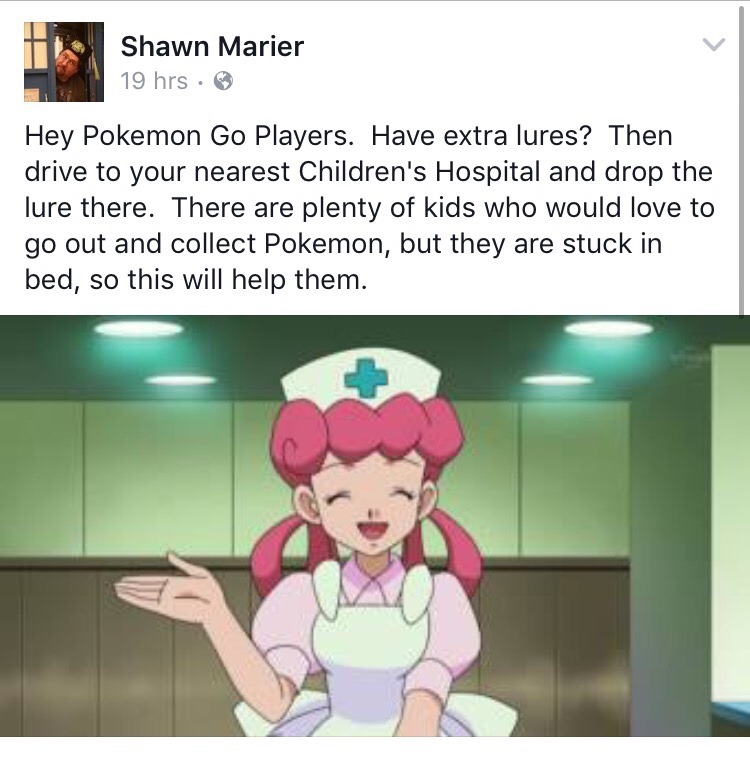750x760 pixels.
Task: Click the top-right ceiling light in image
Action: click(x=608, y=329)
